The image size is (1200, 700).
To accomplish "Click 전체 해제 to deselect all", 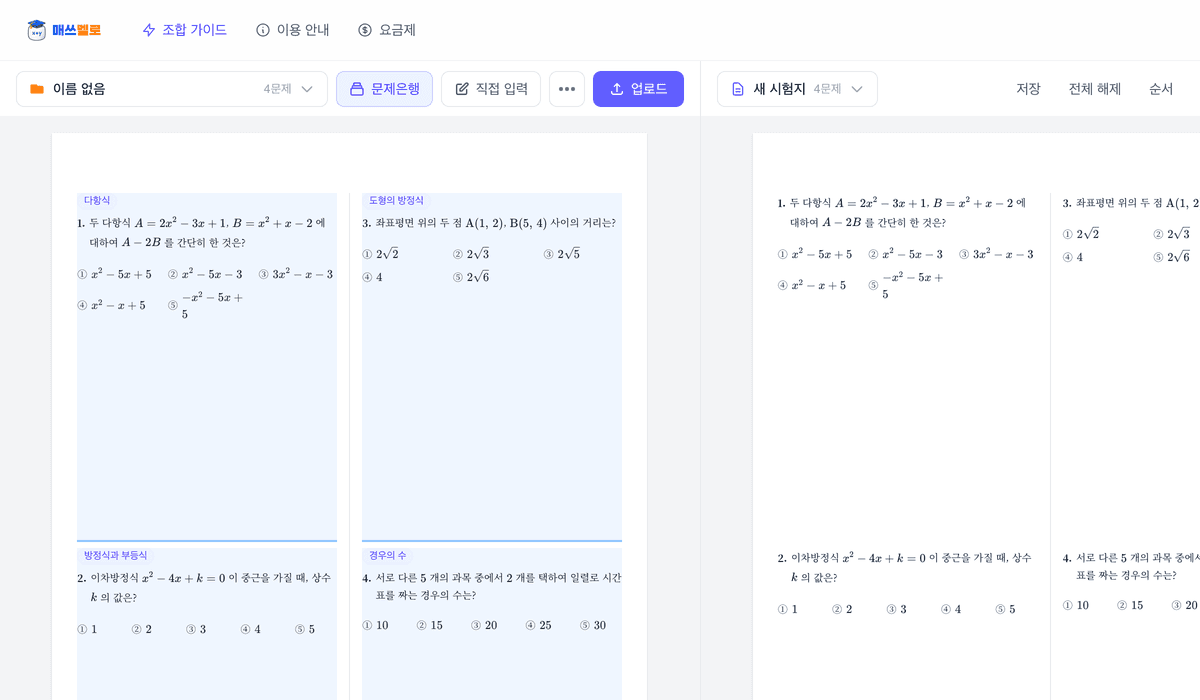I will click(1094, 89).
